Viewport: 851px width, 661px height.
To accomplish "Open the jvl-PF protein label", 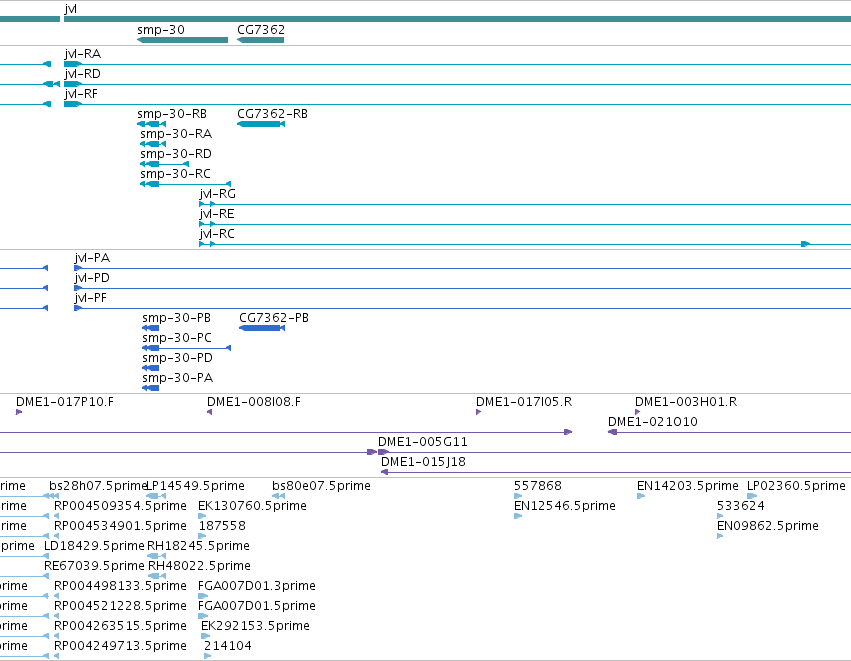I will [91, 298].
